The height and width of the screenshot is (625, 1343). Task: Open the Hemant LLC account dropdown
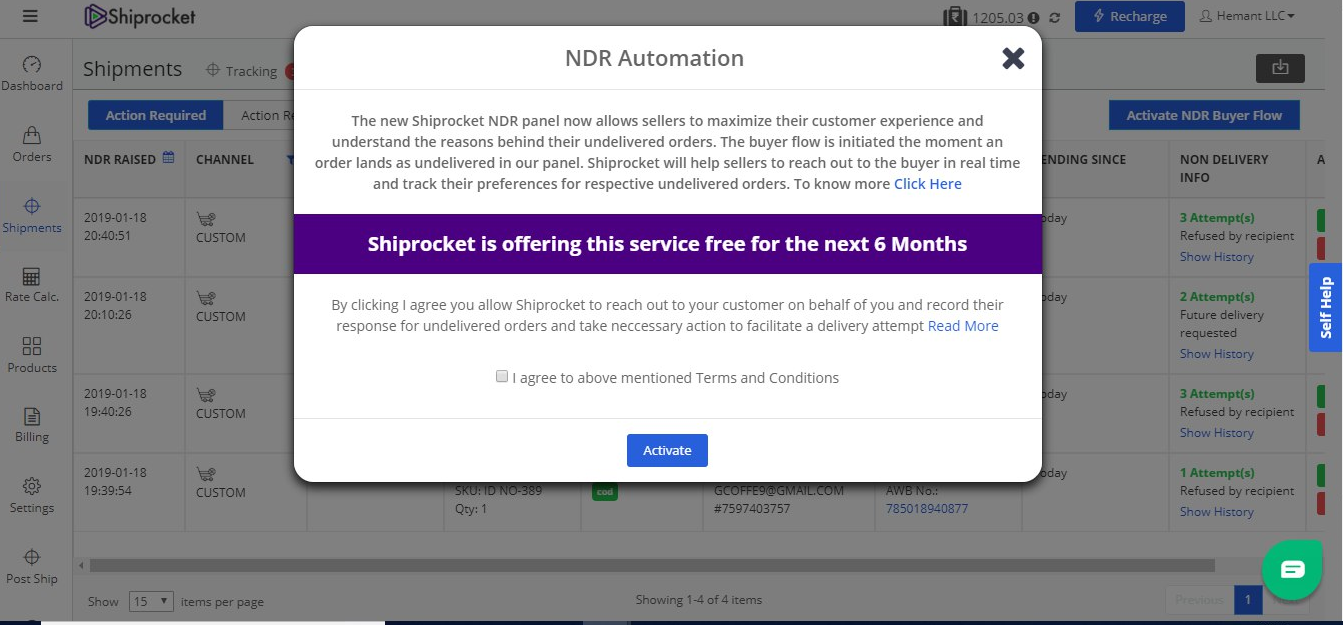[x=1246, y=16]
